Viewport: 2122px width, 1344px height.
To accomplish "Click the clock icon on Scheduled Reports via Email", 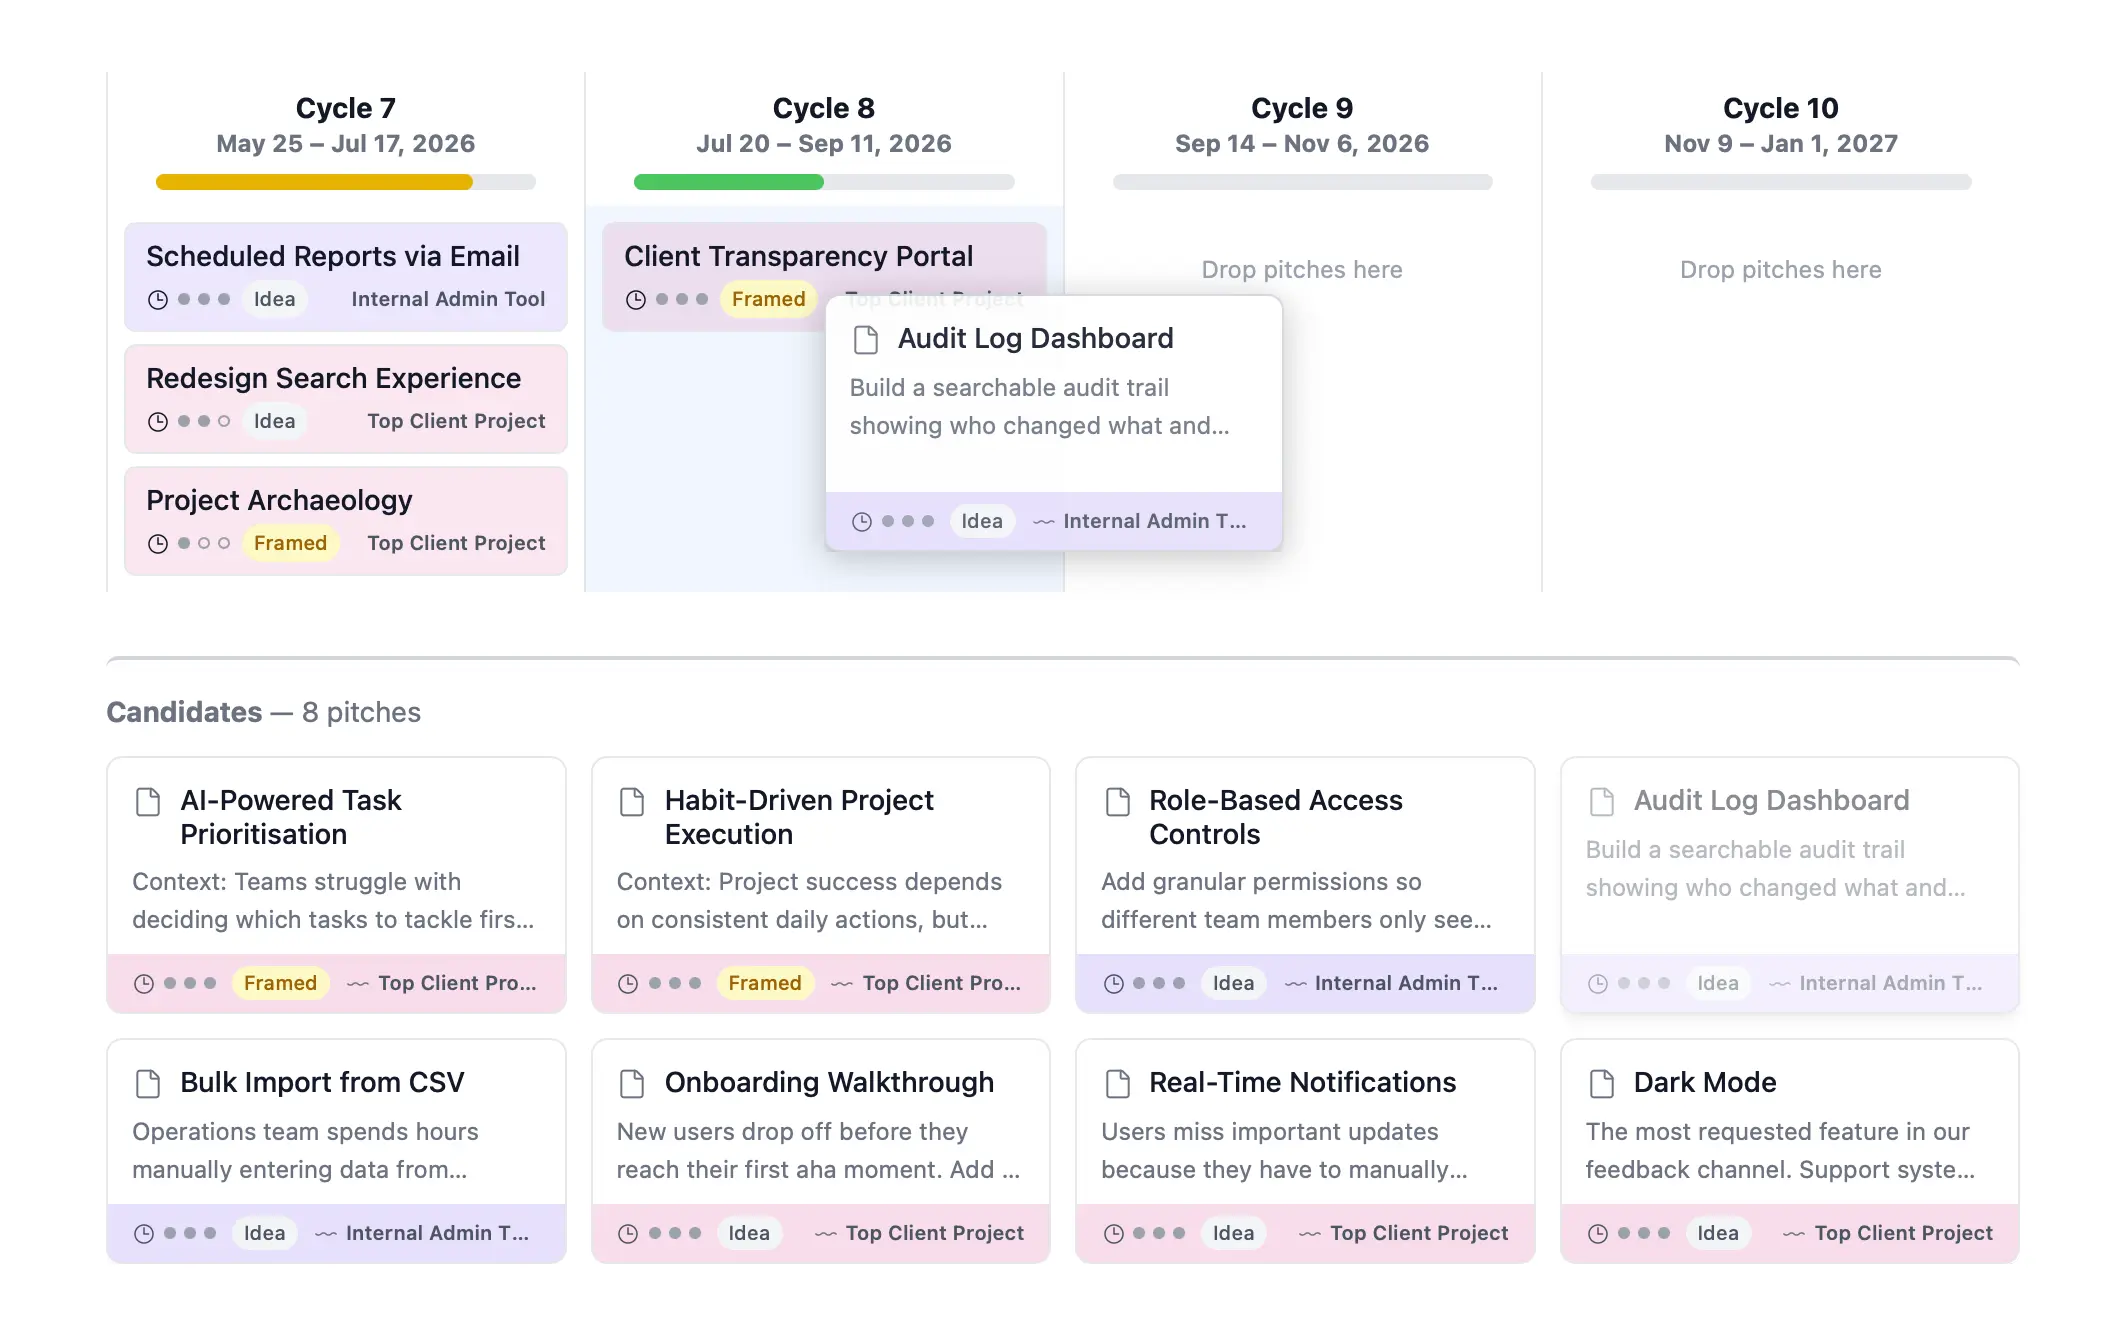I will tap(158, 300).
